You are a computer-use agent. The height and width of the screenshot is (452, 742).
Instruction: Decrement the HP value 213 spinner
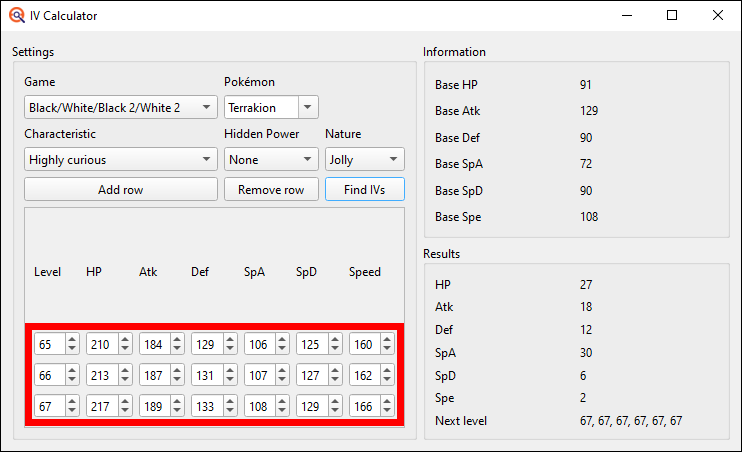(124, 380)
